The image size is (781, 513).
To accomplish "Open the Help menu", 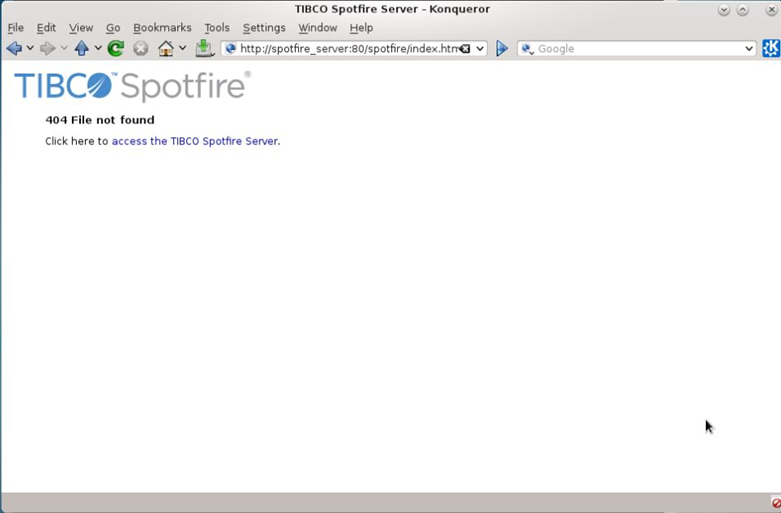I will point(361,28).
